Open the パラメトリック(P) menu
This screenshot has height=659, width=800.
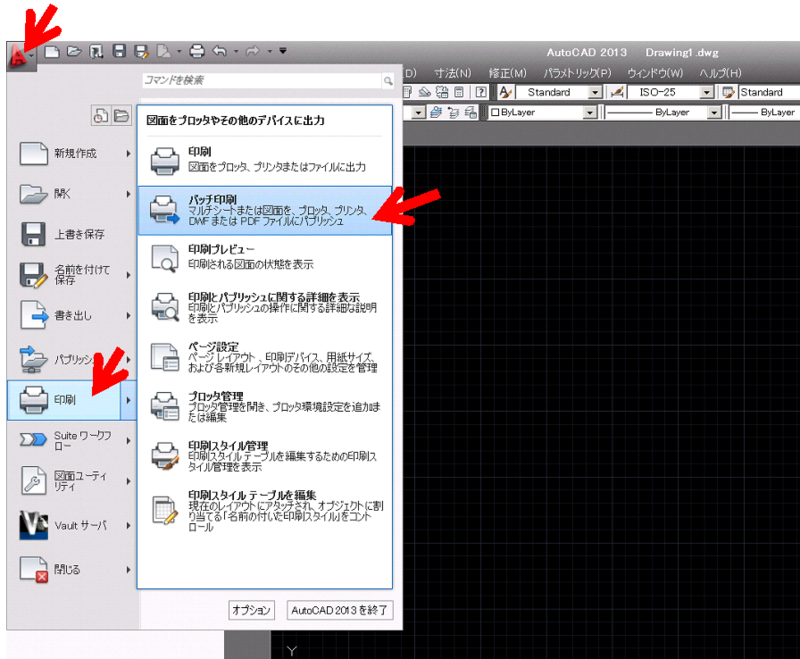click(x=577, y=73)
